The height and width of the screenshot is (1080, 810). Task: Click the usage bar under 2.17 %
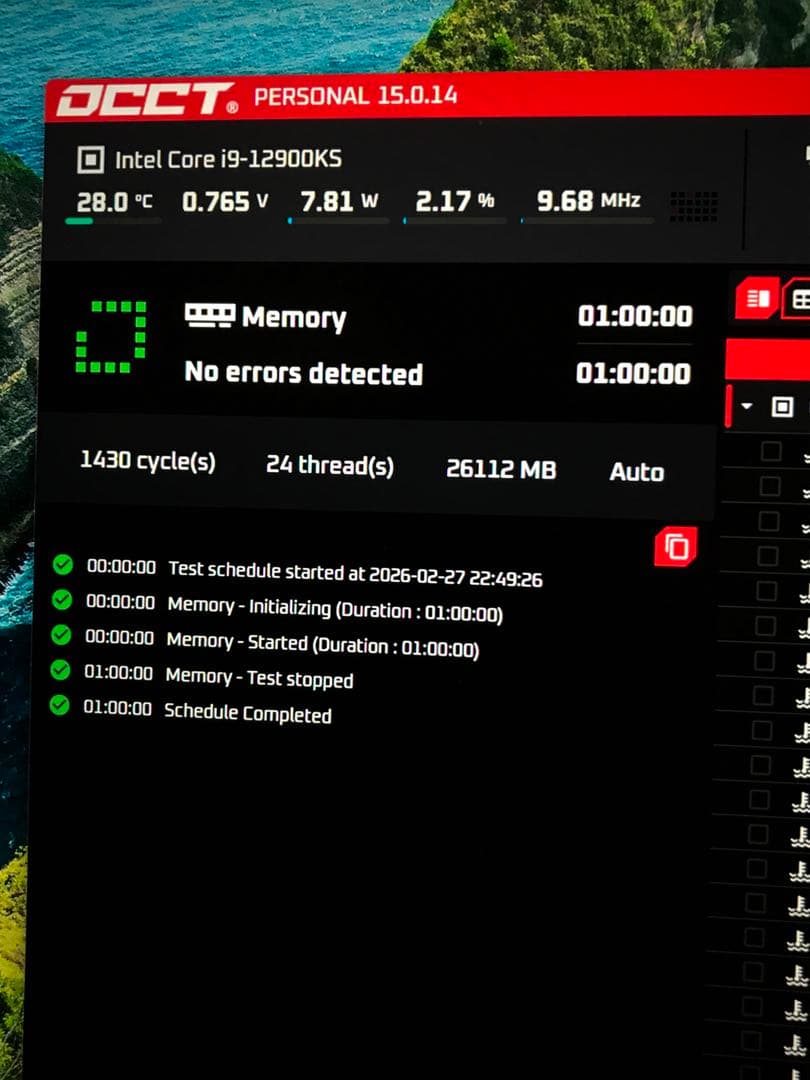(x=455, y=221)
